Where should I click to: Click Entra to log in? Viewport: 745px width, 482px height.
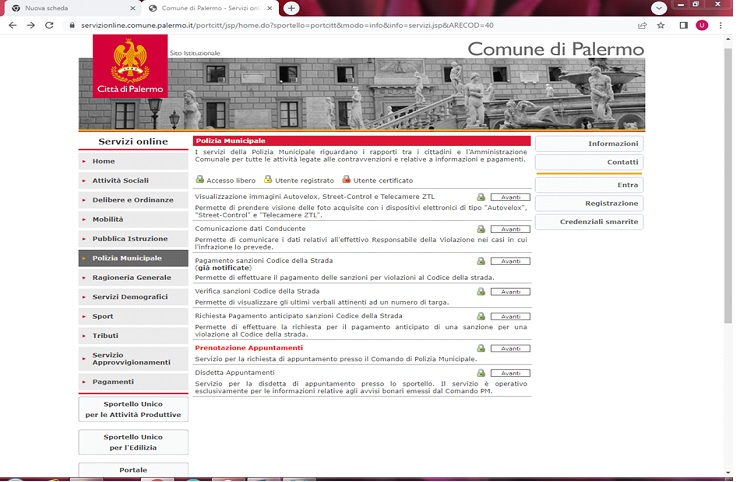589,185
